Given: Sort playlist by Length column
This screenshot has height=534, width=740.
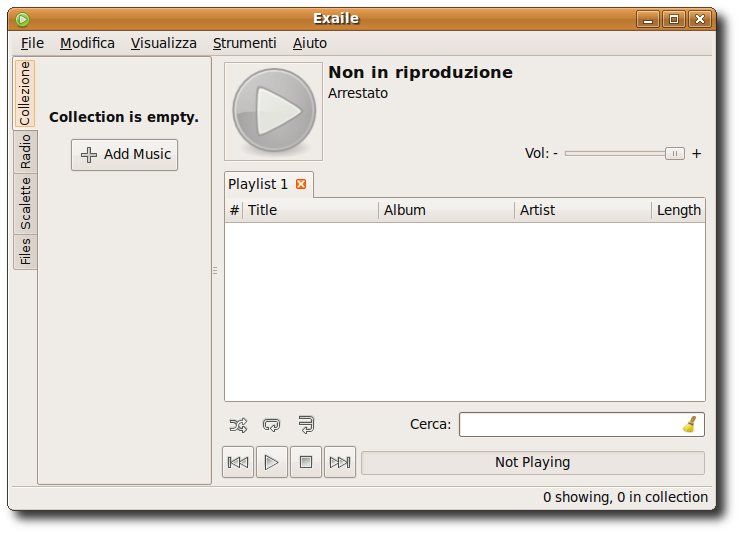Looking at the screenshot, I should pyautogui.click(x=679, y=210).
